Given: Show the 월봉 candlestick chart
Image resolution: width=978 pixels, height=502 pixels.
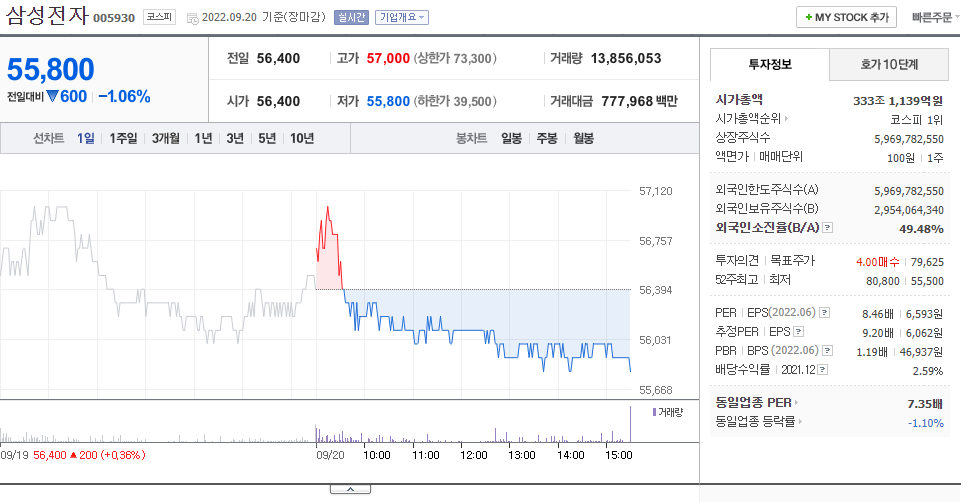Looking at the screenshot, I should (584, 138).
